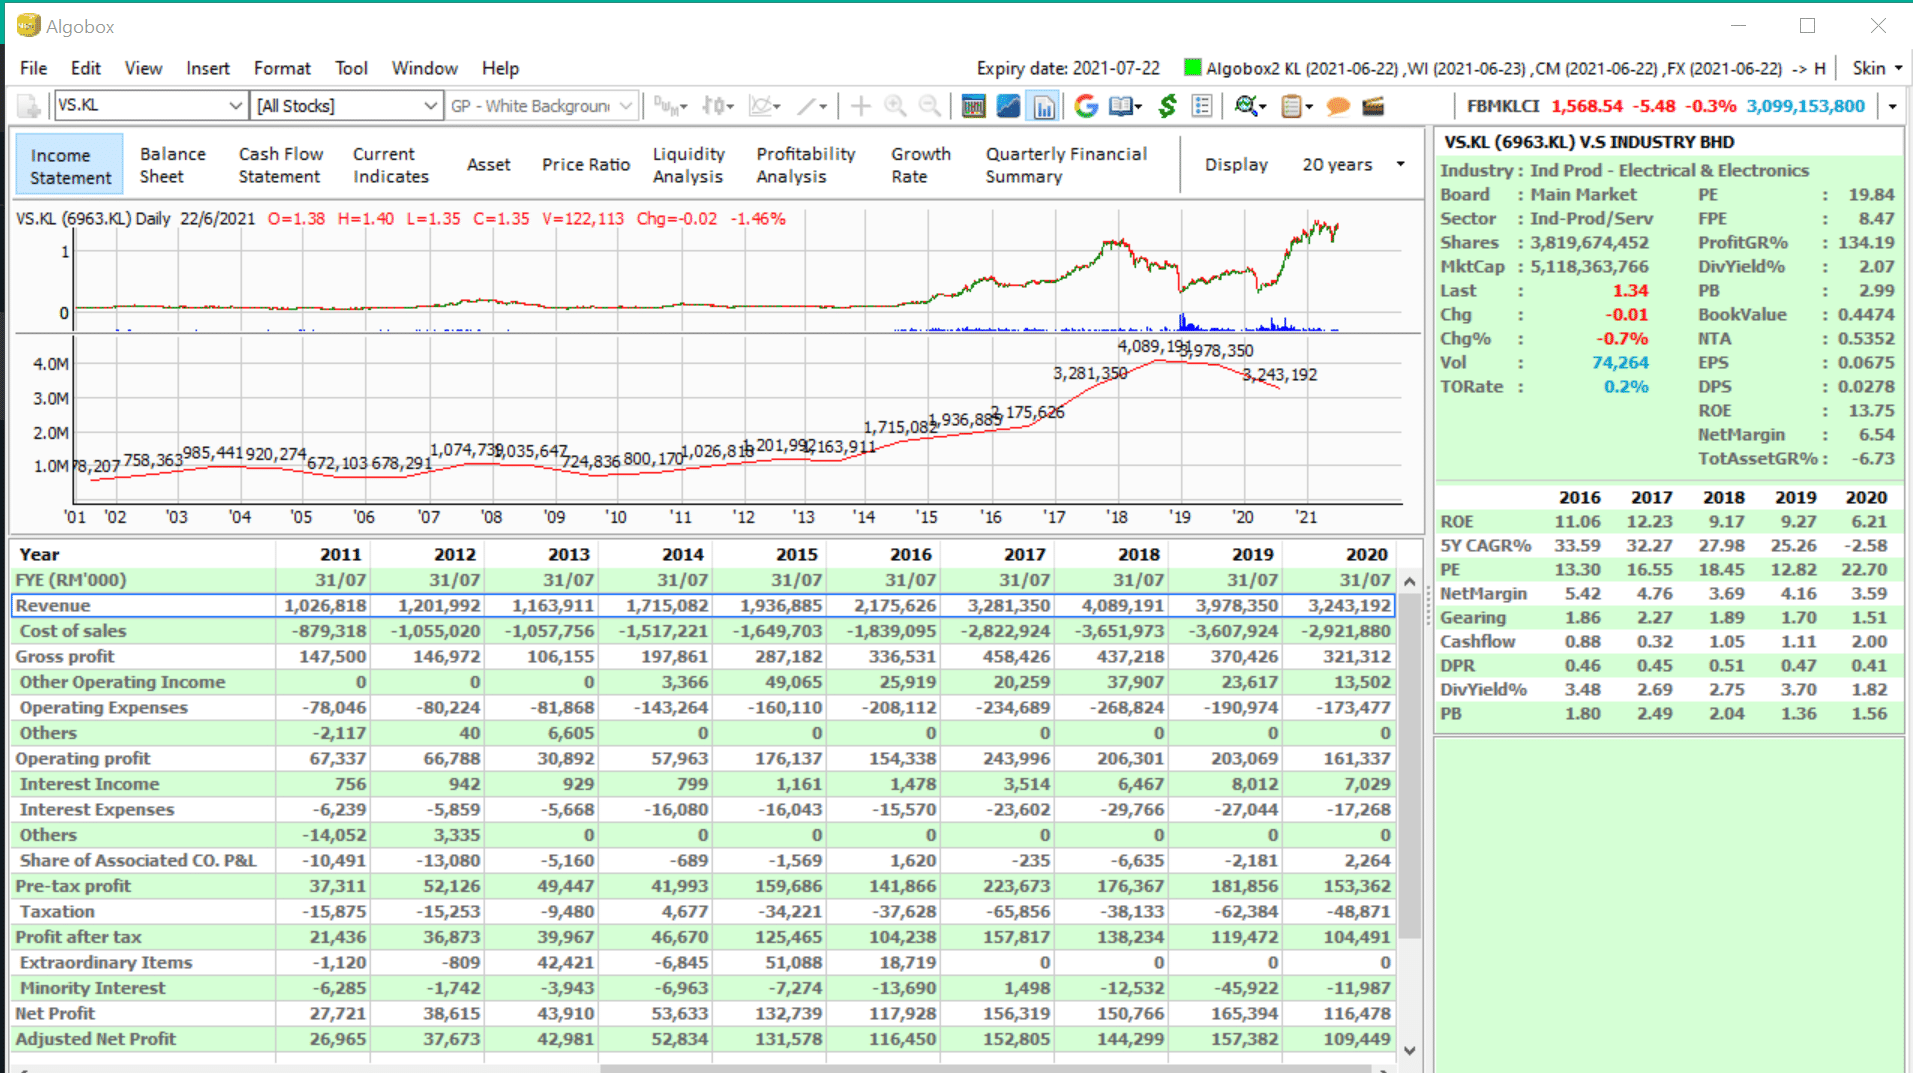Expand the book icon dropdown arrow
The width and height of the screenshot is (1913, 1073).
tap(1139, 106)
